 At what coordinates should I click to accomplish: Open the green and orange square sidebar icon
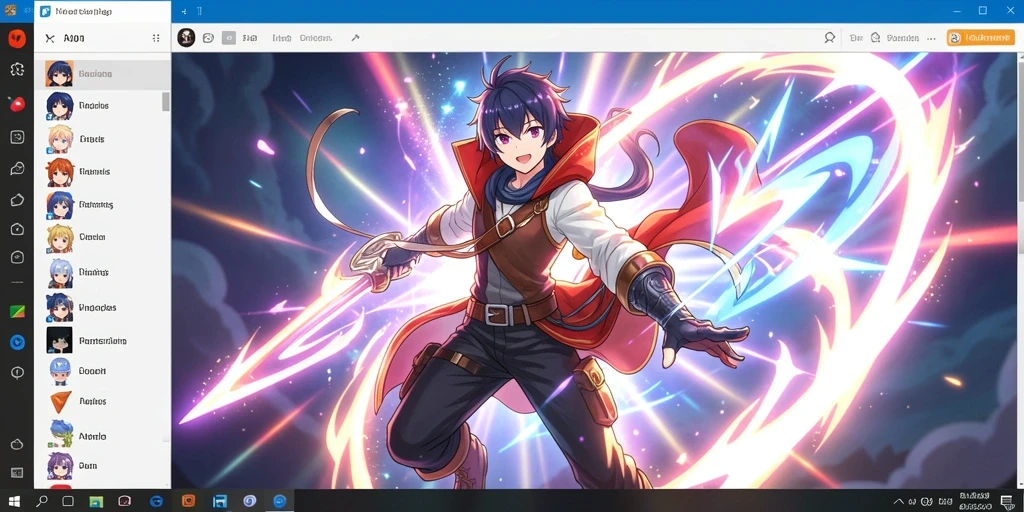17,312
